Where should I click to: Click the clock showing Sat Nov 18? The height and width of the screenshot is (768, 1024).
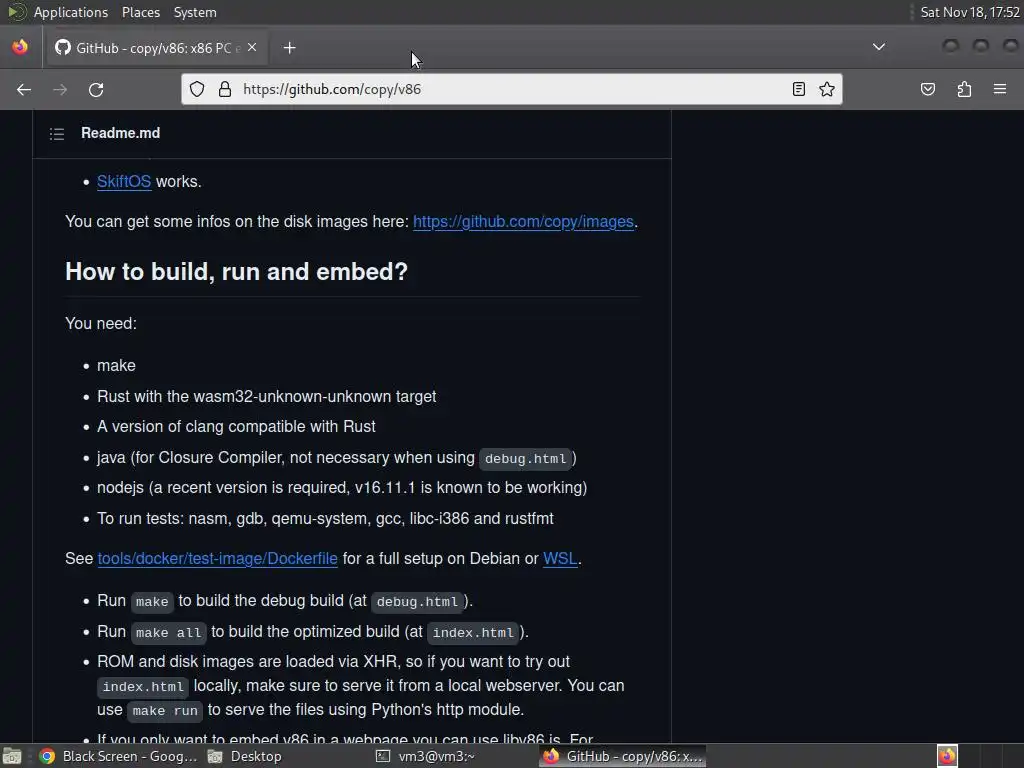pyautogui.click(x=969, y=12)
